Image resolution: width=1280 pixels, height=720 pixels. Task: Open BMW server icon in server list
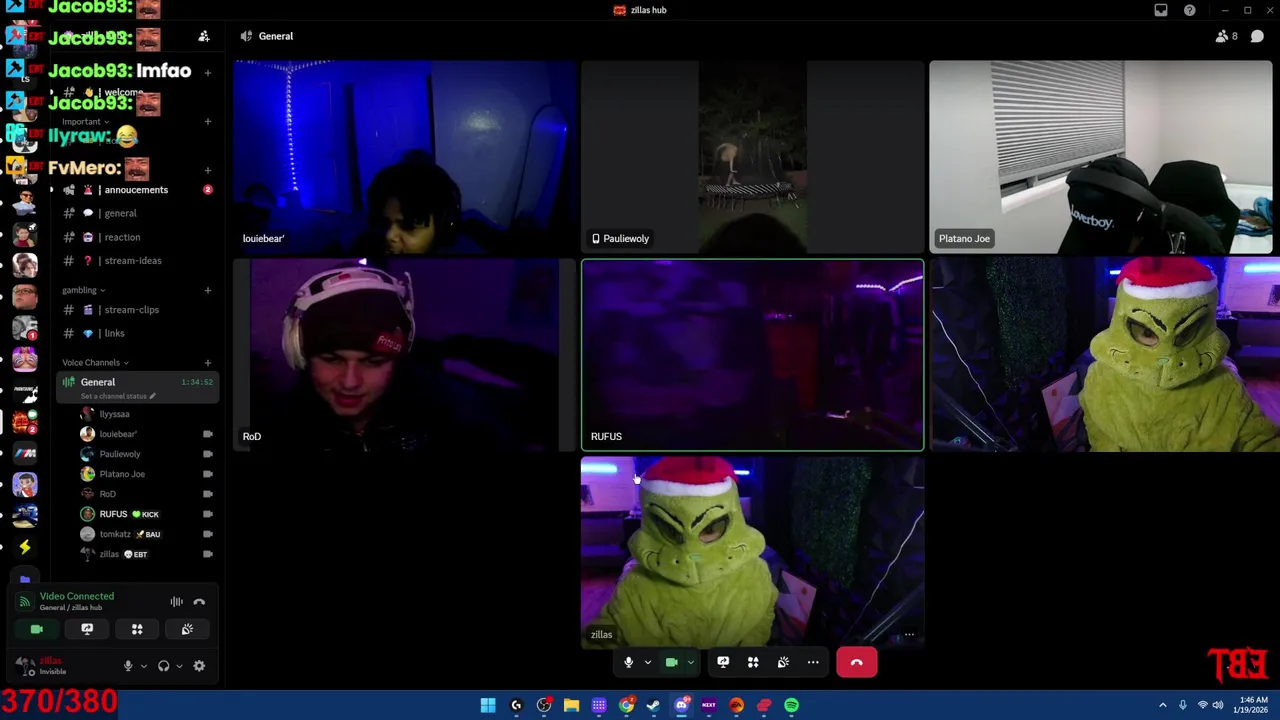pos(25,453)
